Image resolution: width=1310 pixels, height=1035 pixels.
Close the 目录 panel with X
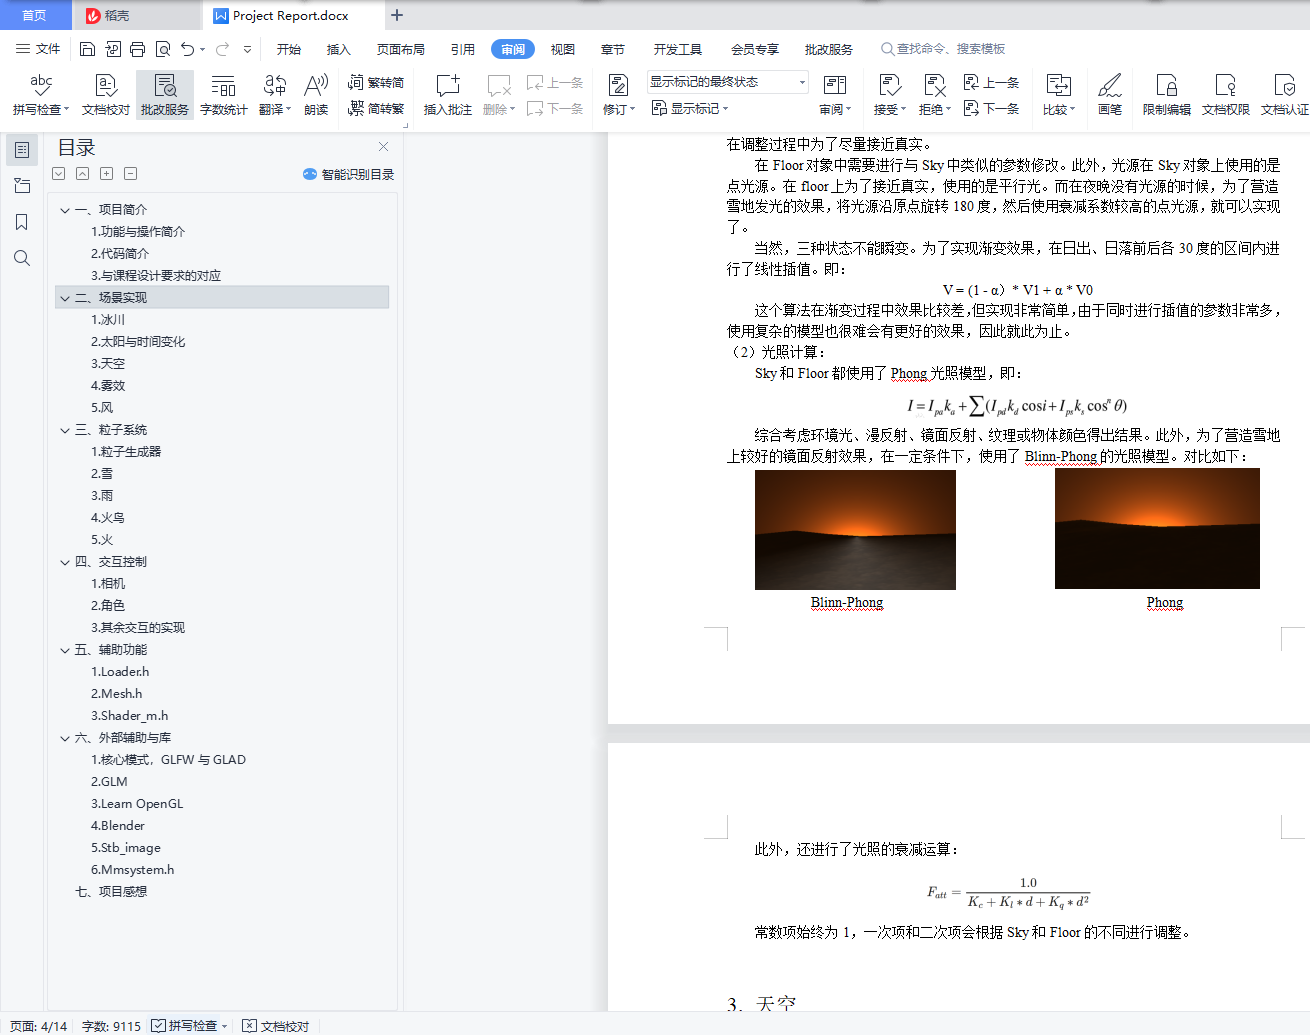pos(383,146)
